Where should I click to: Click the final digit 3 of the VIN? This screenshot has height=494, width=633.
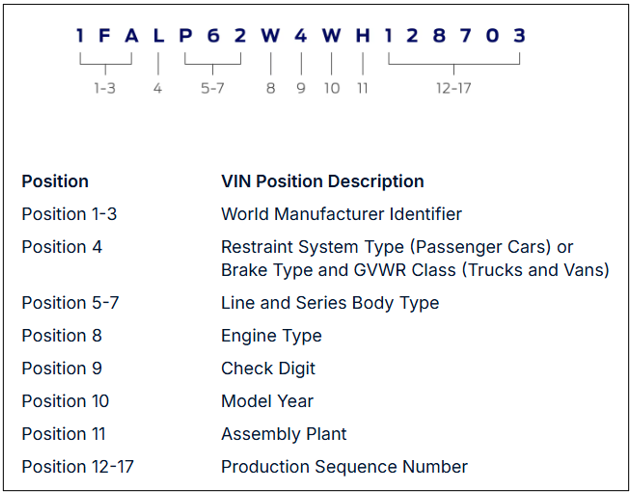518,36
